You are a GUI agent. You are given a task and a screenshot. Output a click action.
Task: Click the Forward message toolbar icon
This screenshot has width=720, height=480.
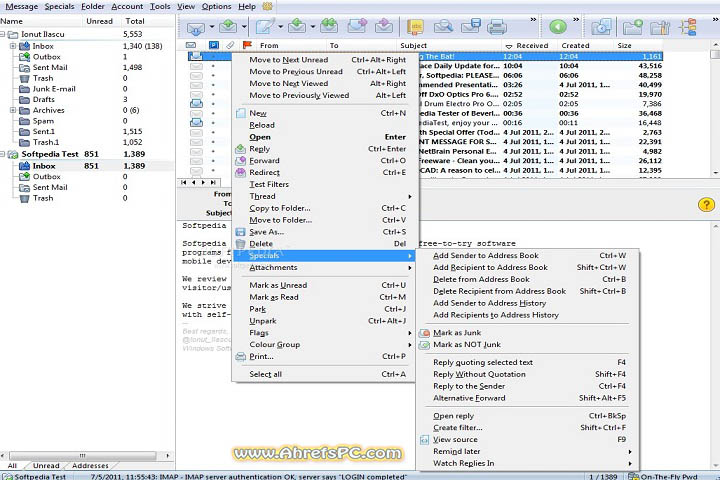[x=357, y=26]
